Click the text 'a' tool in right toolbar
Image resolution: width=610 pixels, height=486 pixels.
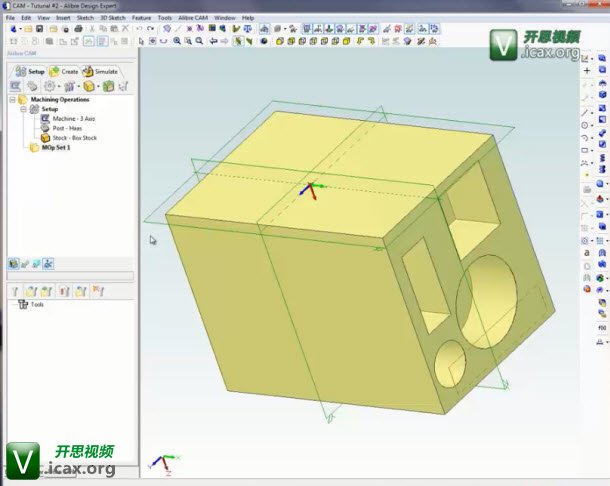point(587,253)
